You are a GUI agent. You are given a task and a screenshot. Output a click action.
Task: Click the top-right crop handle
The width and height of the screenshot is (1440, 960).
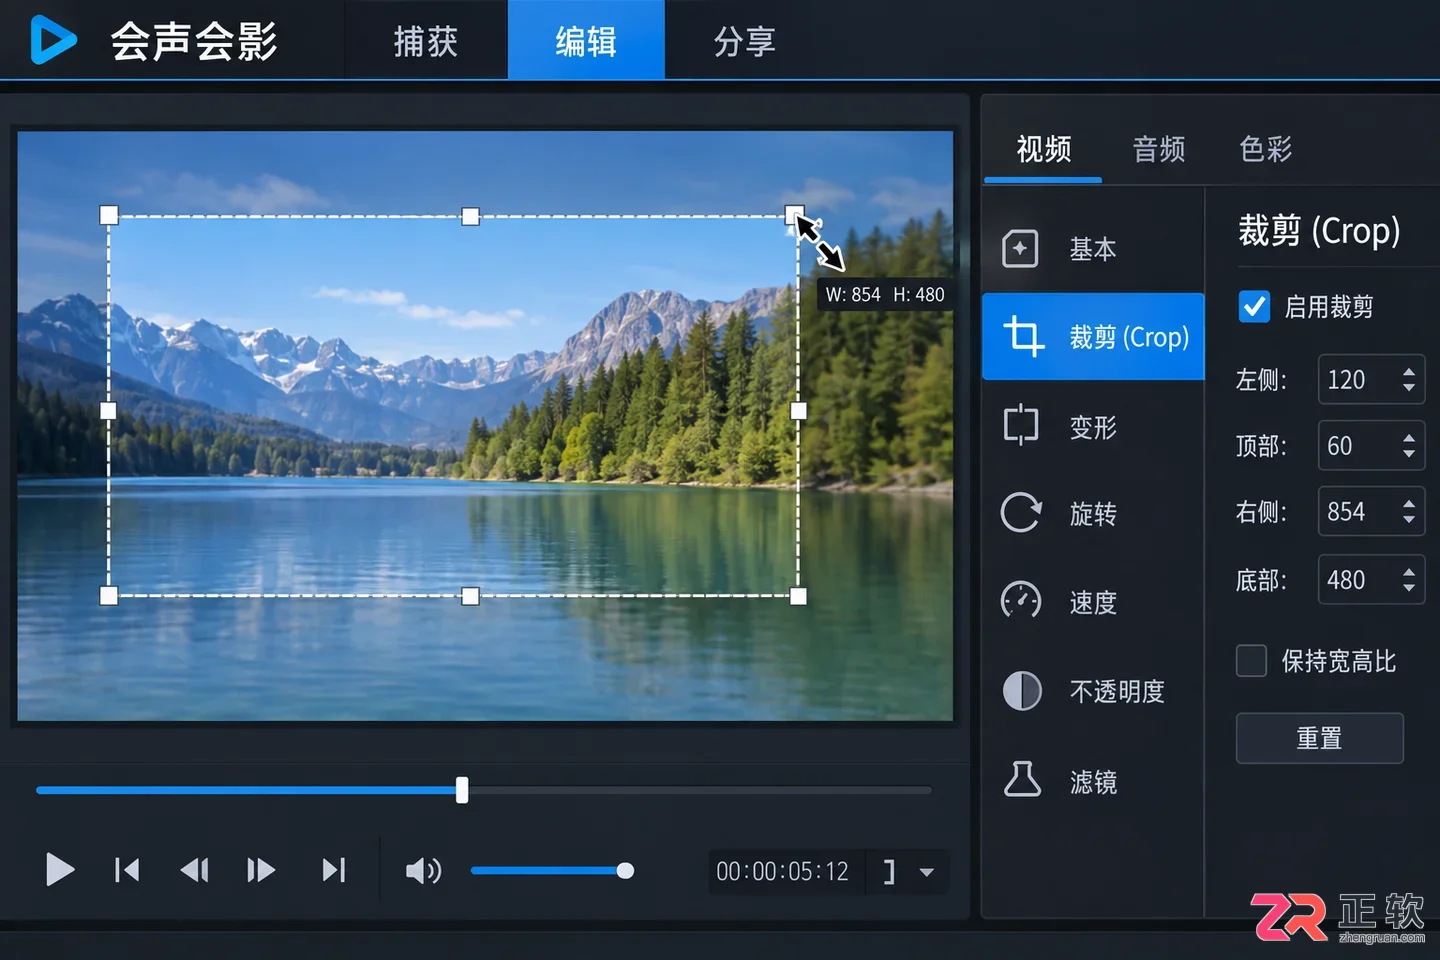click(794, 214)
